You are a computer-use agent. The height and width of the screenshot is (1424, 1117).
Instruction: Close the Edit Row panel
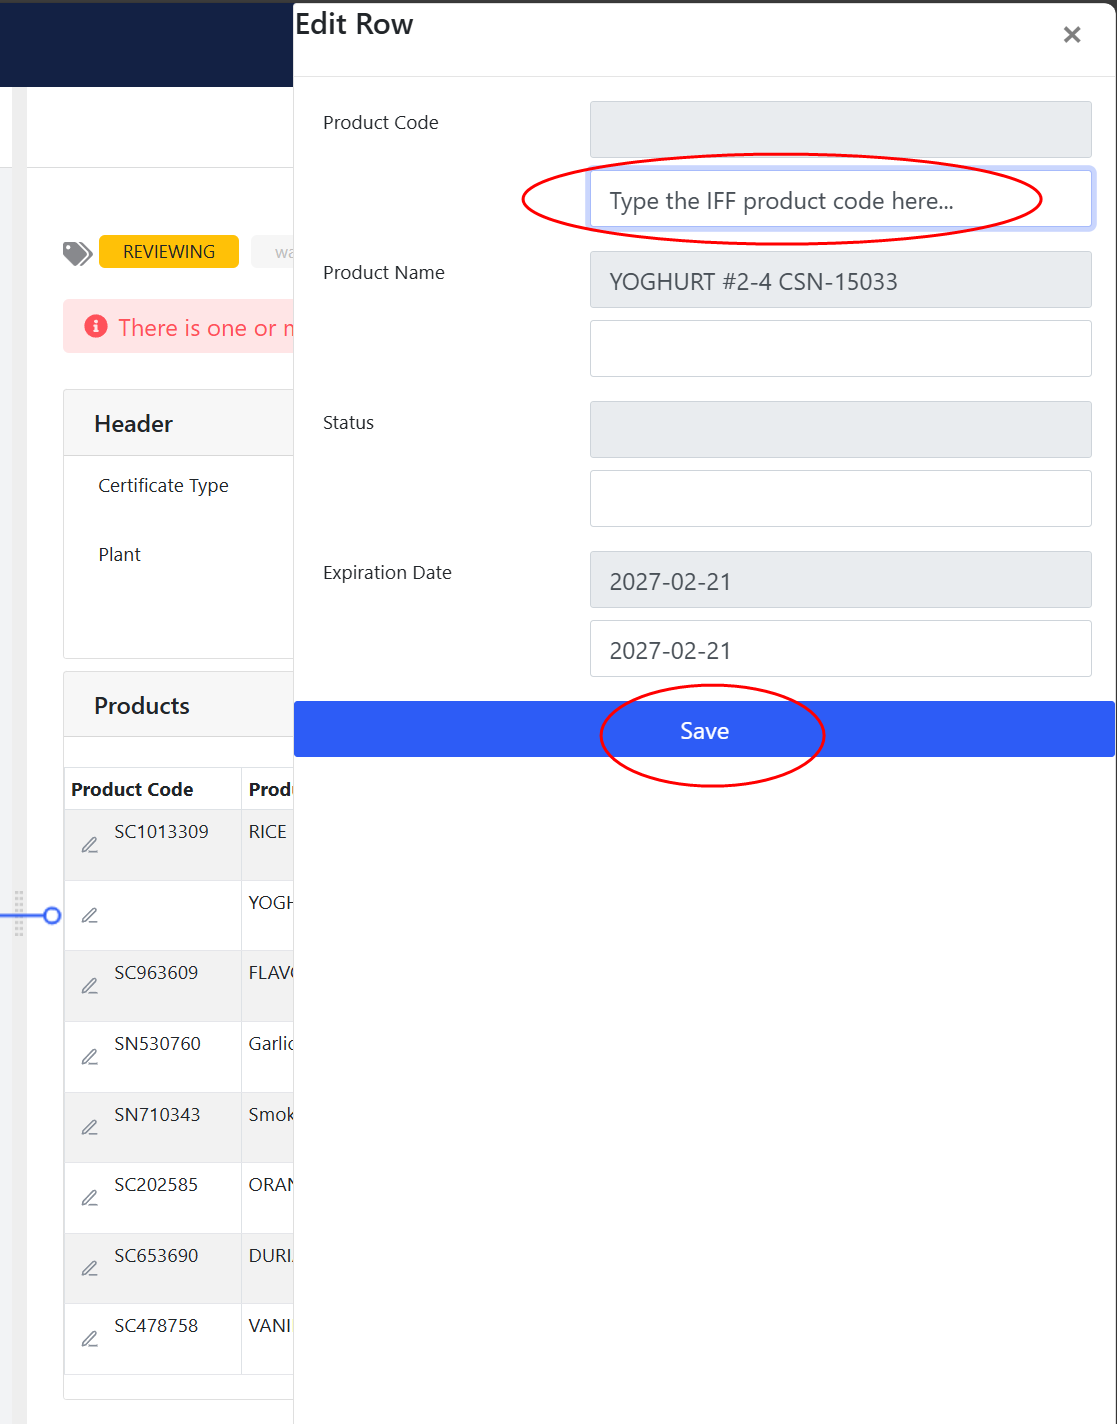pyautogui.click(x=1072, y=35)
